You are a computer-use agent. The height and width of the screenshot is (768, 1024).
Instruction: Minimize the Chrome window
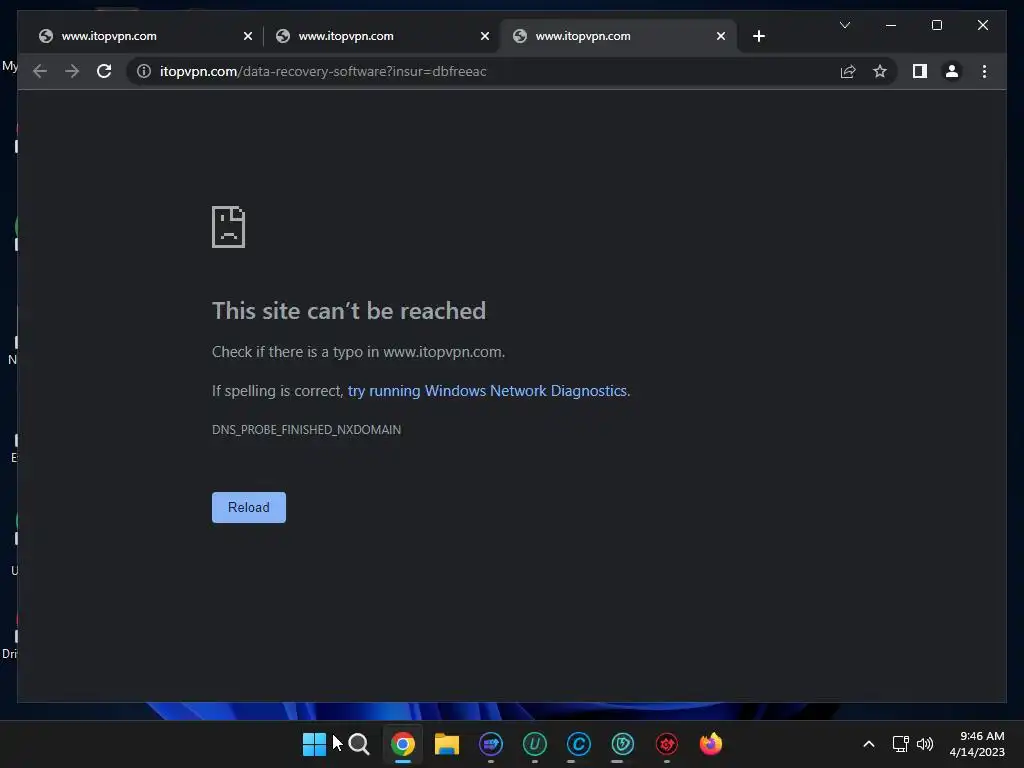[891, 25]
